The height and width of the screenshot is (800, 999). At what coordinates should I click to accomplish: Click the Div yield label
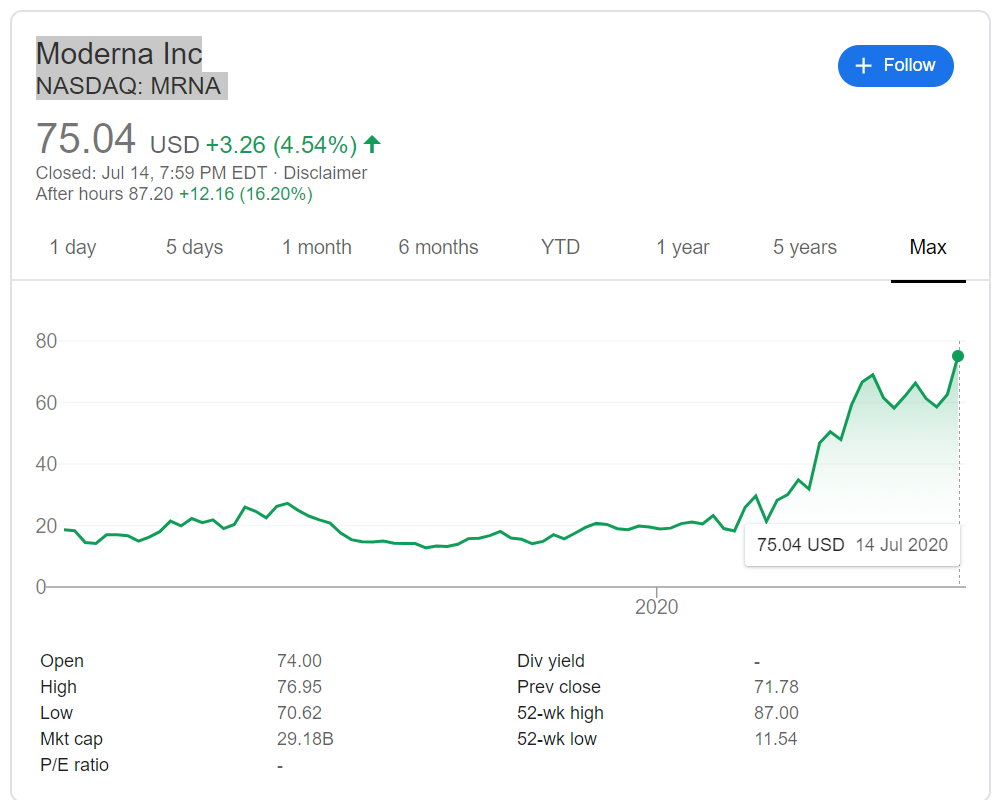(550, 661)
